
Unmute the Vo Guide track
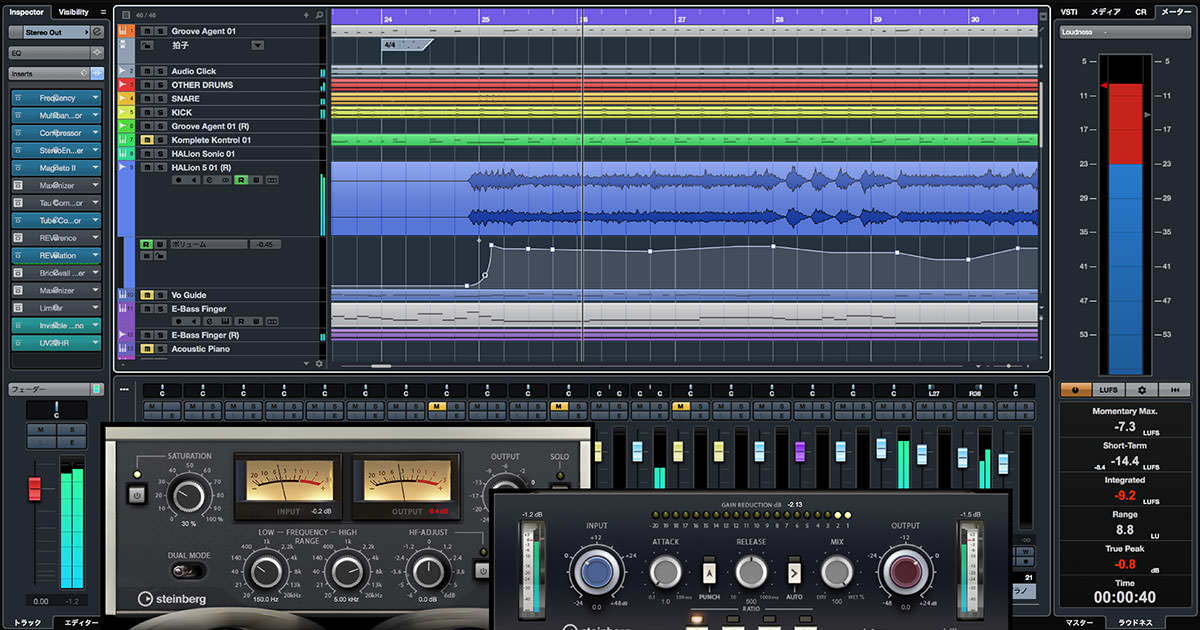tap(146, 295)
